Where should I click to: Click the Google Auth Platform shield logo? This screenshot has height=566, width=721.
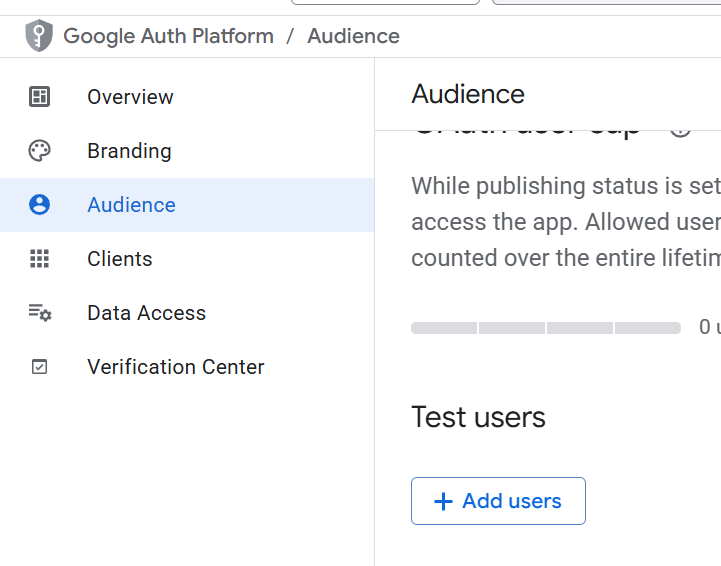coord(38,36)
